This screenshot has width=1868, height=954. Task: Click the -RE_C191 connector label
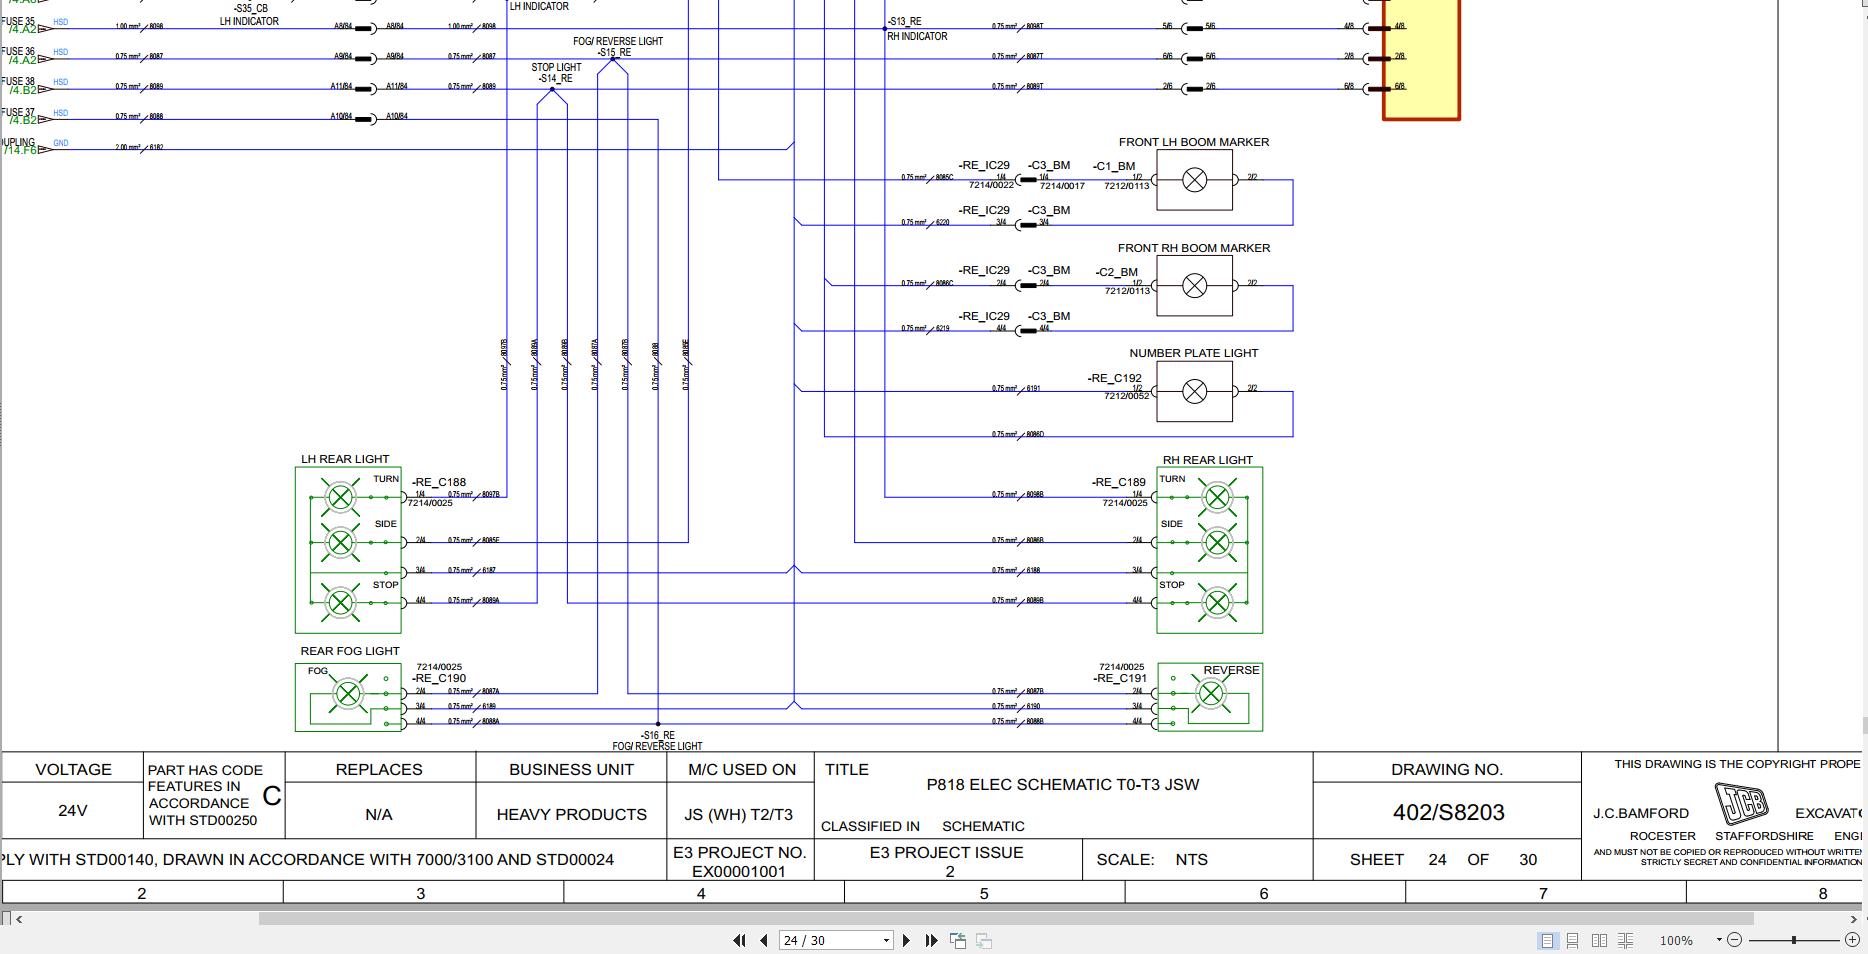point(1120,678)
